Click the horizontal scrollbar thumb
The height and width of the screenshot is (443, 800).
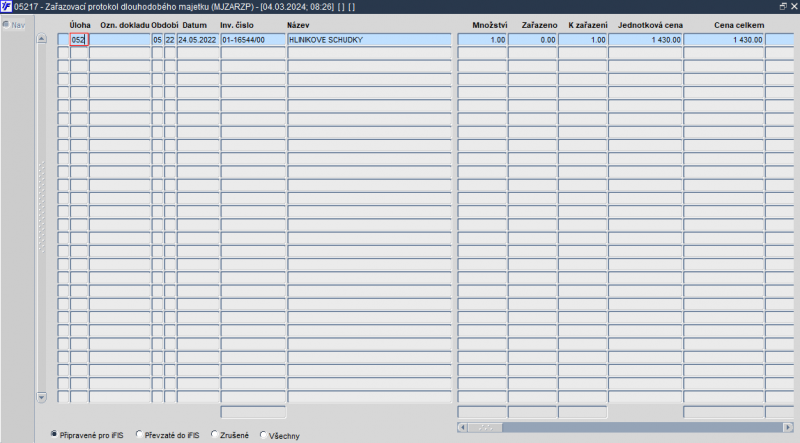485,427
